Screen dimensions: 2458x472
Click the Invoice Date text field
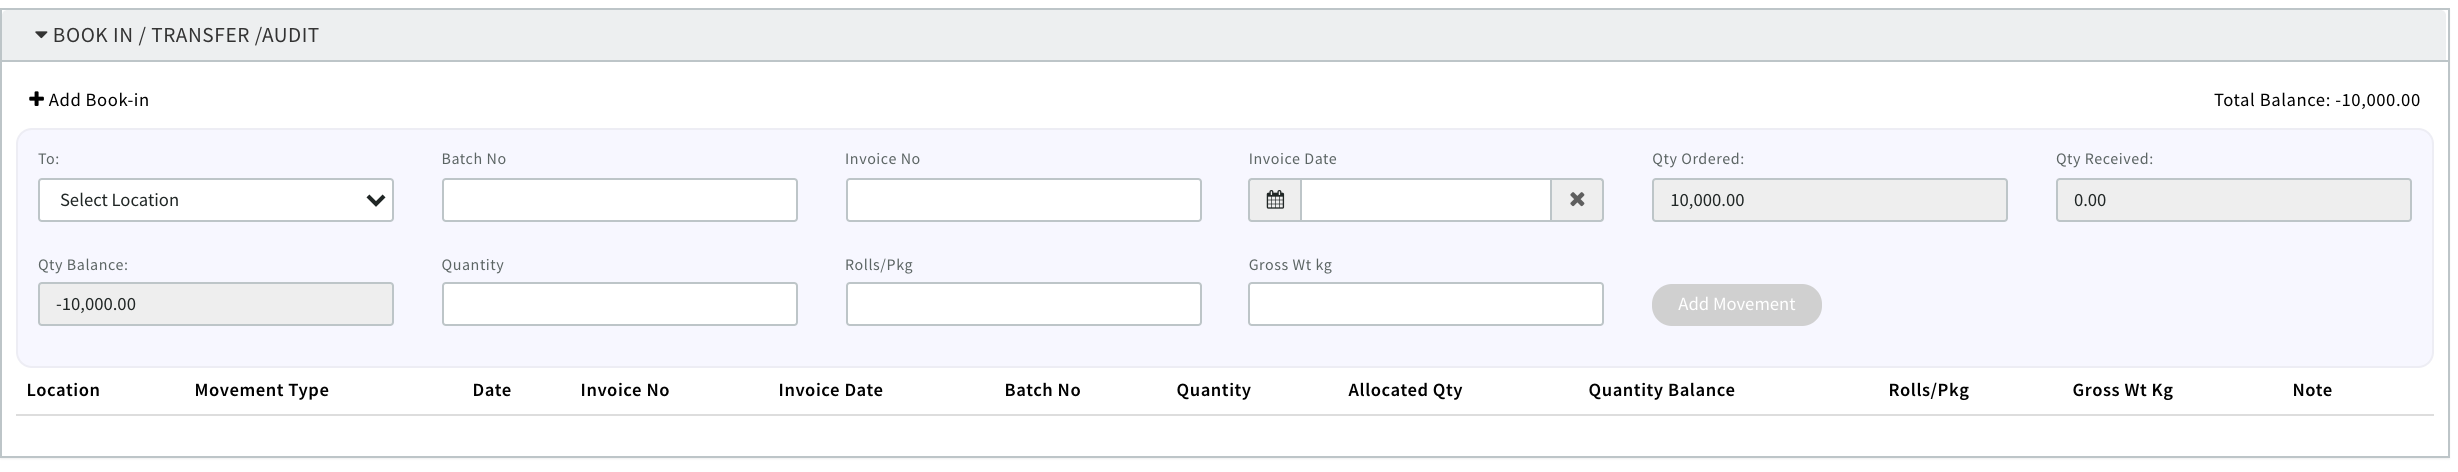1425,200
